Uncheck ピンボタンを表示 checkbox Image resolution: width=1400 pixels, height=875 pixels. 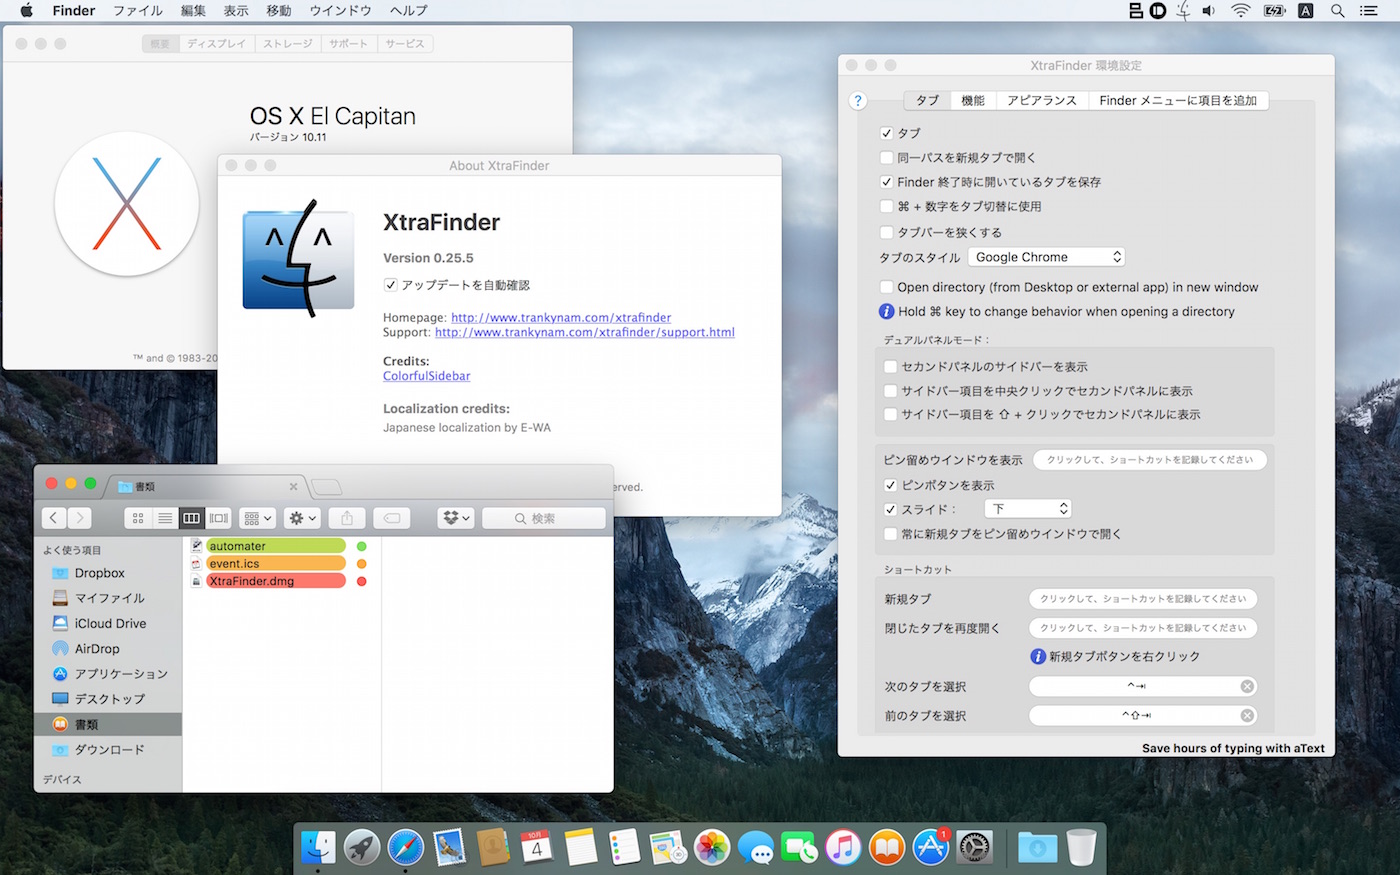click(x=890, y=485)
